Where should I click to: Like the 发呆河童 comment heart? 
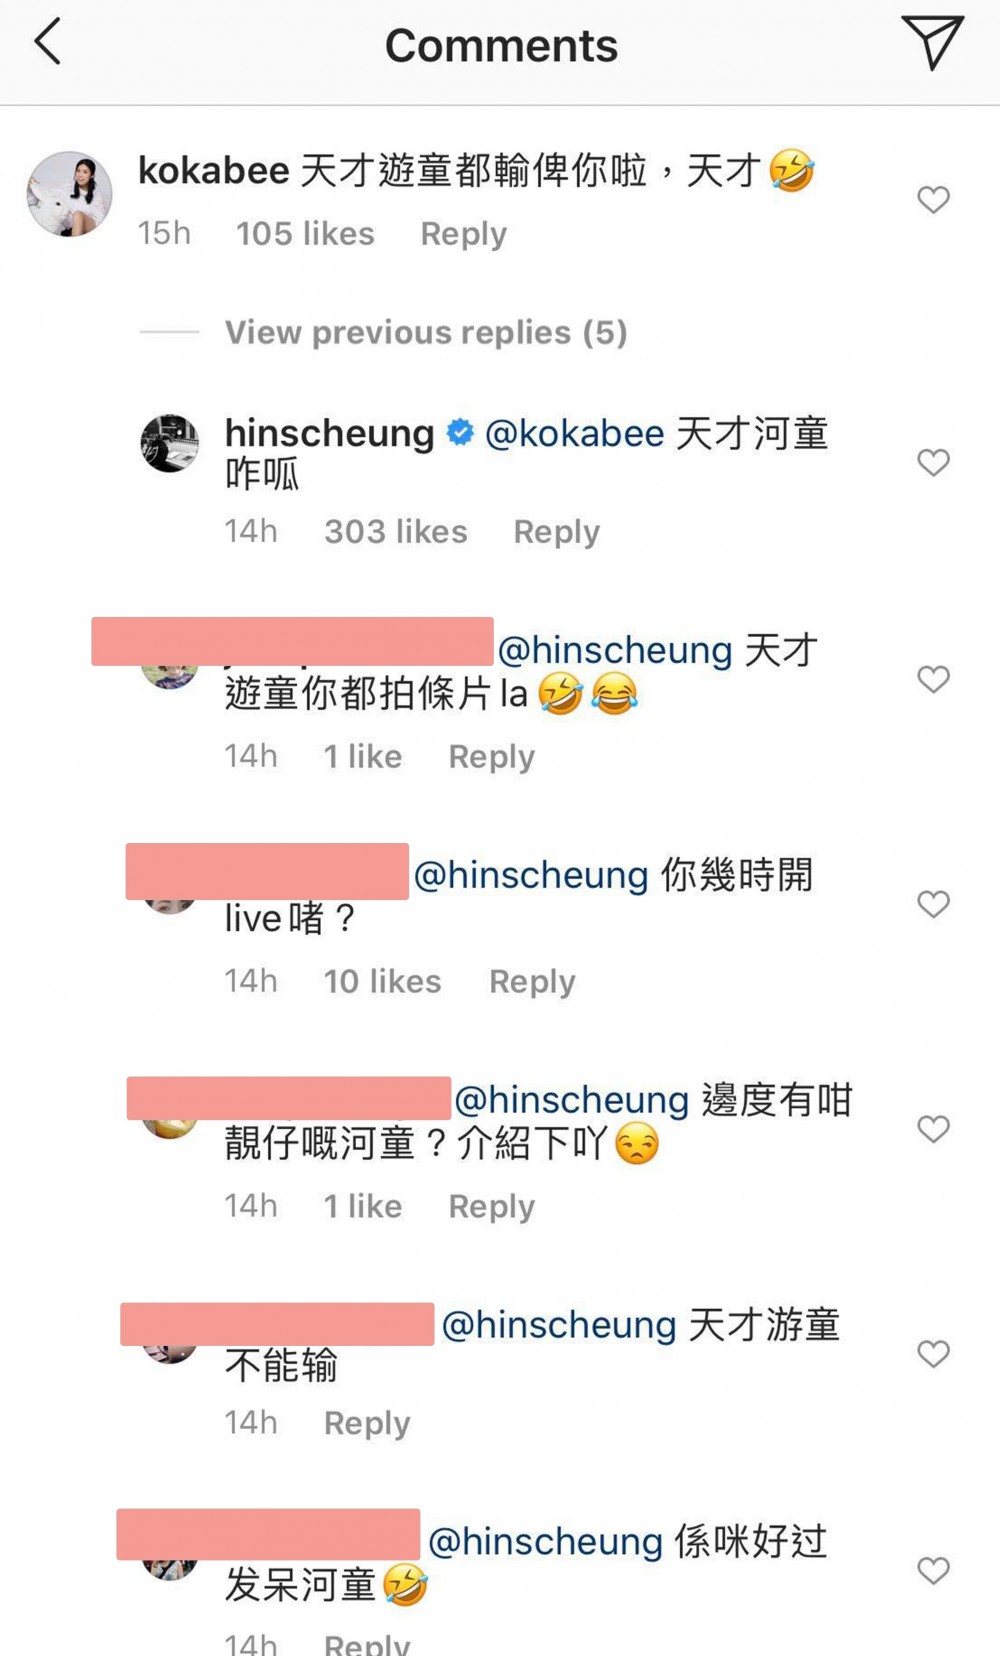[933, 1571]
